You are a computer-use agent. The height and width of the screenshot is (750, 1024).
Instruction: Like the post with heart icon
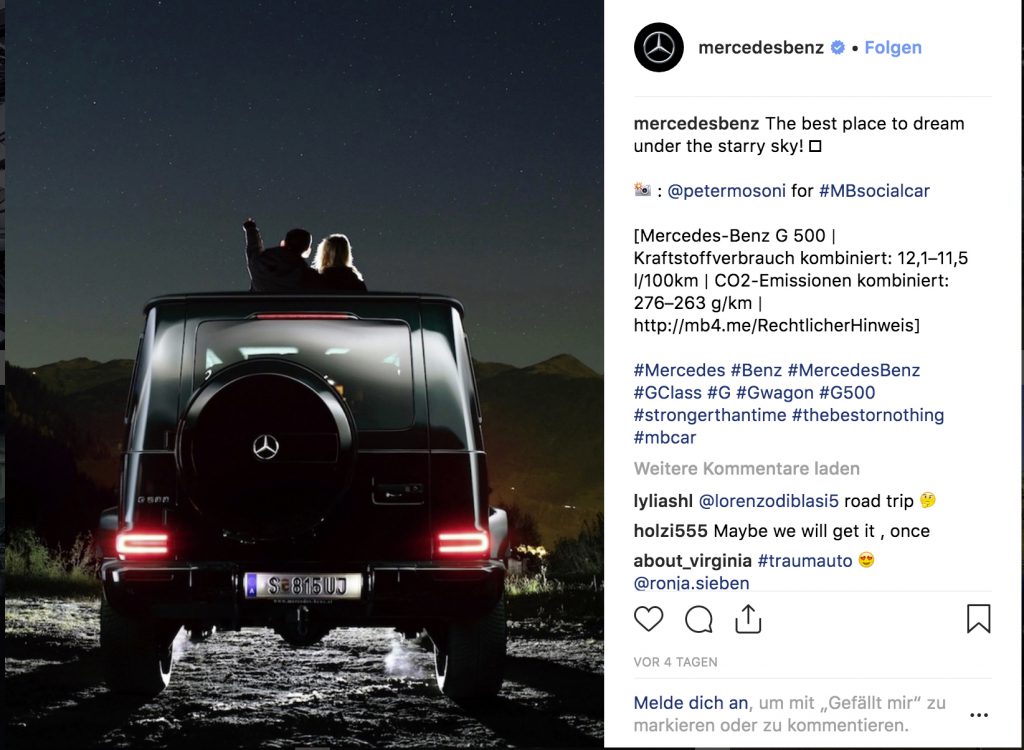pos(648,619)
